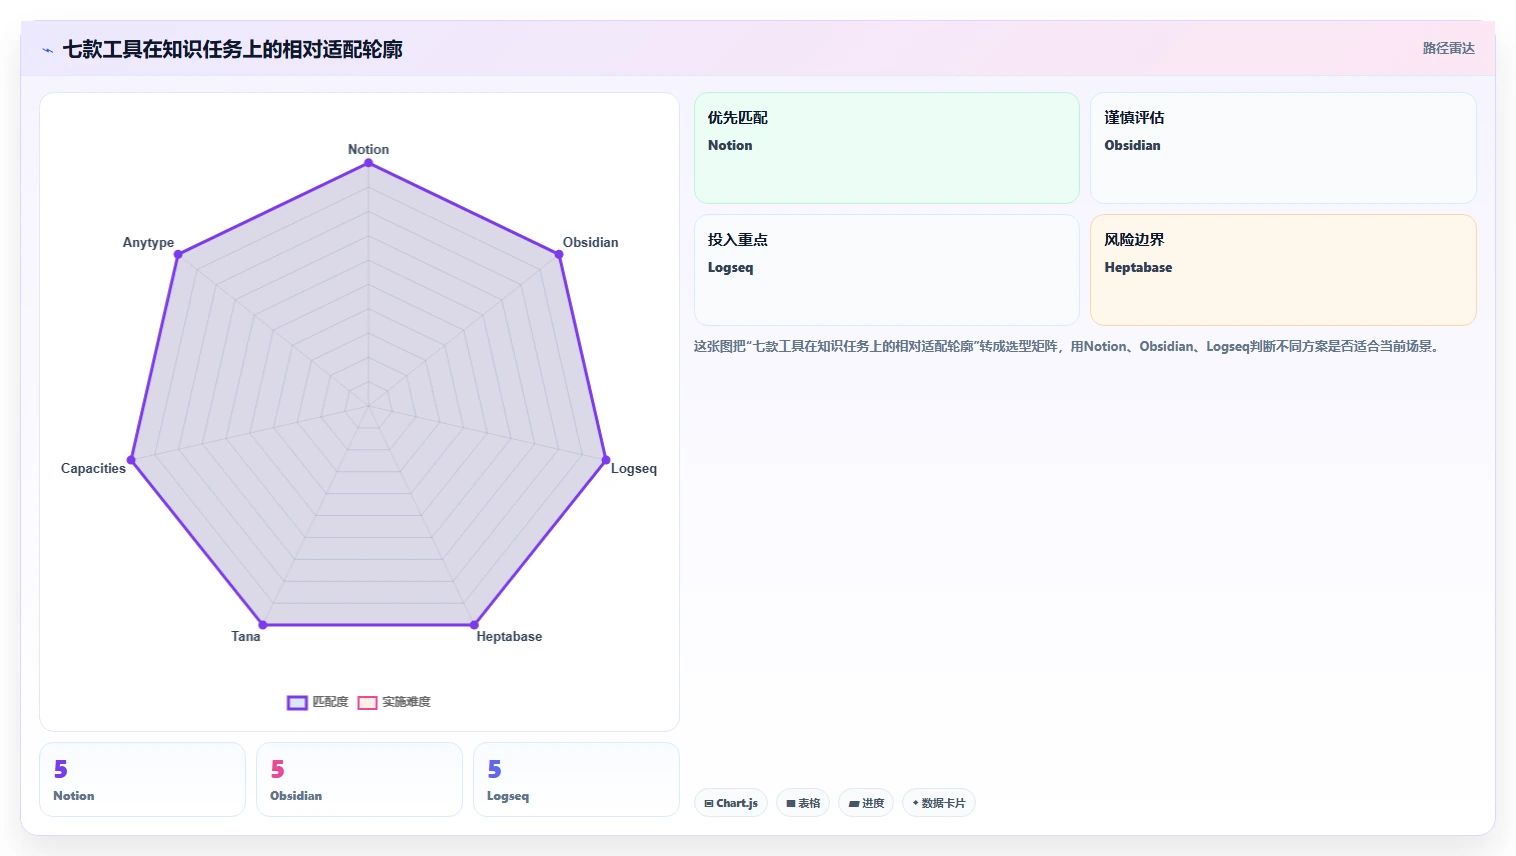Click the purple 匹配度 legend swatch

297,703
